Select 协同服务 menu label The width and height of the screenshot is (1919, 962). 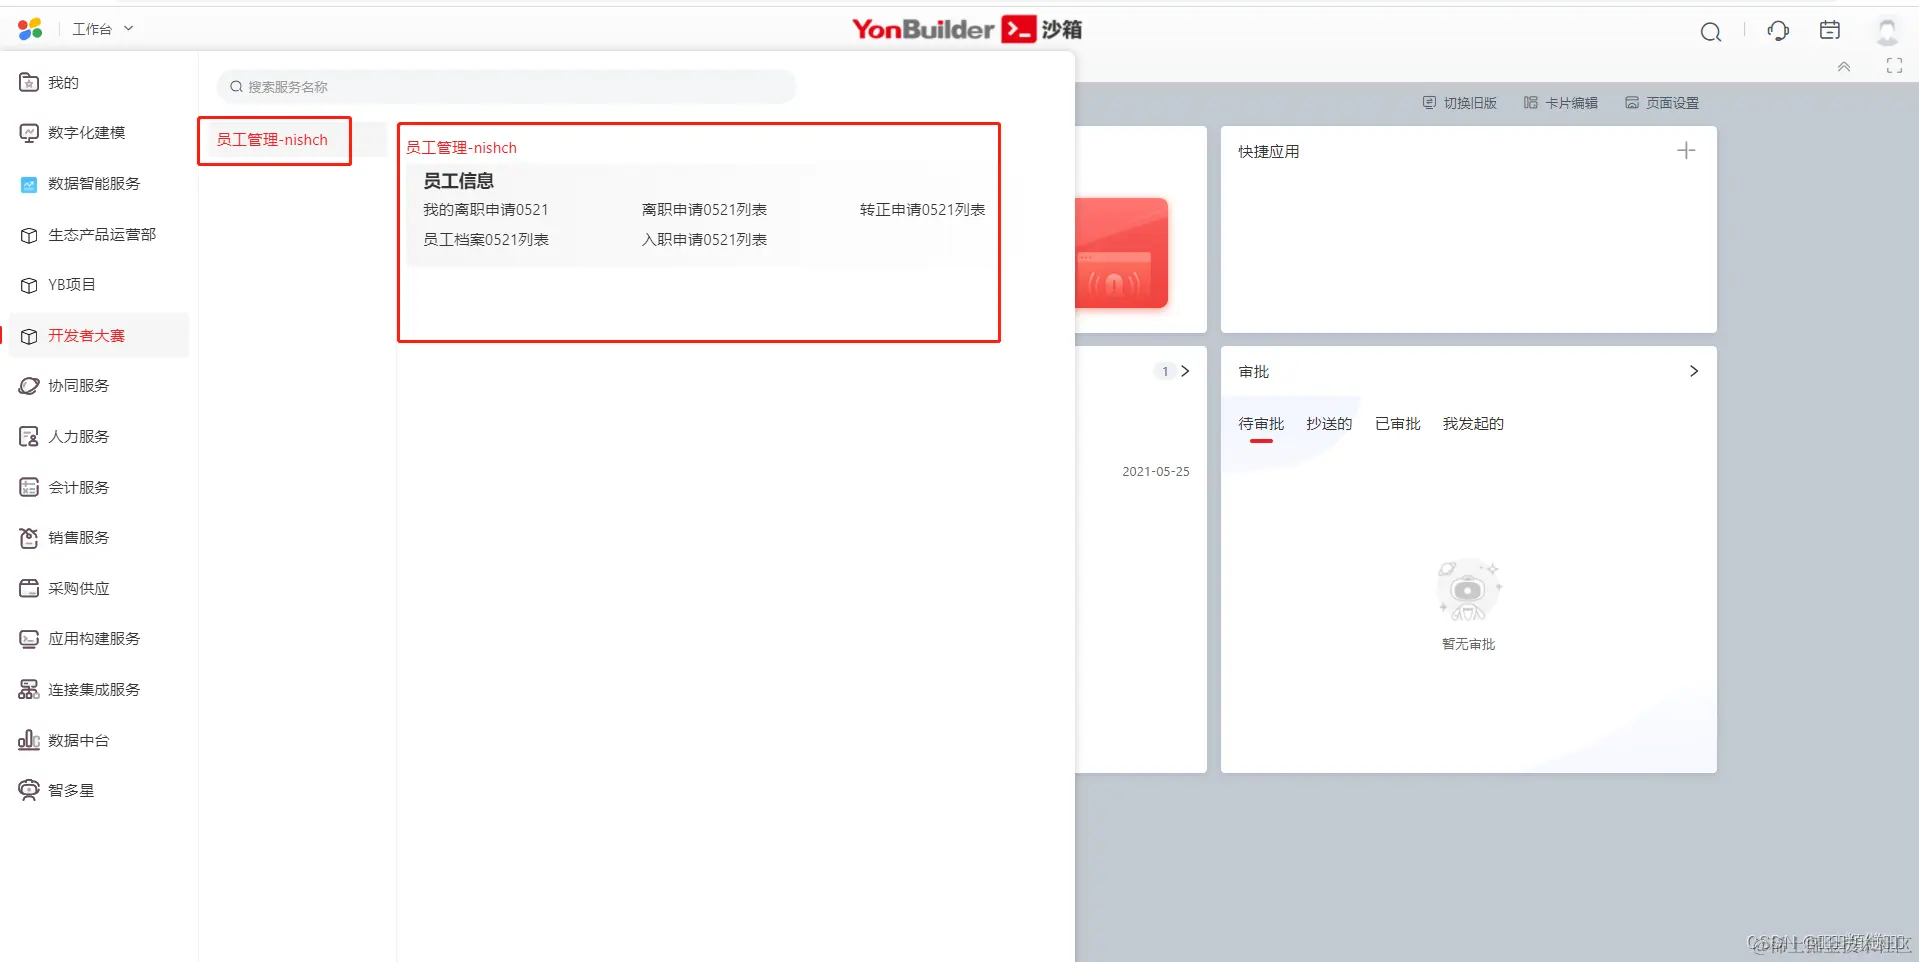pyautogui.click(x=79, y=386)
